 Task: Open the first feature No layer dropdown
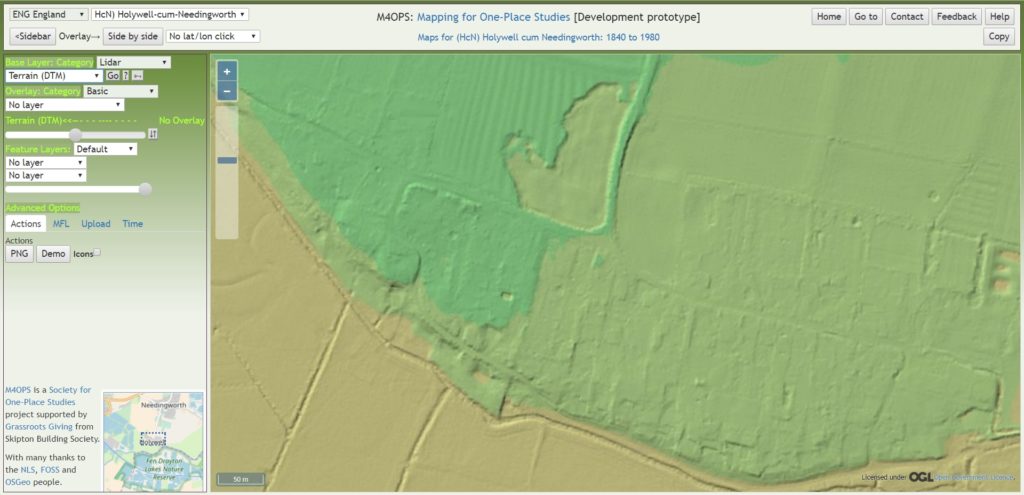(46, 162)
